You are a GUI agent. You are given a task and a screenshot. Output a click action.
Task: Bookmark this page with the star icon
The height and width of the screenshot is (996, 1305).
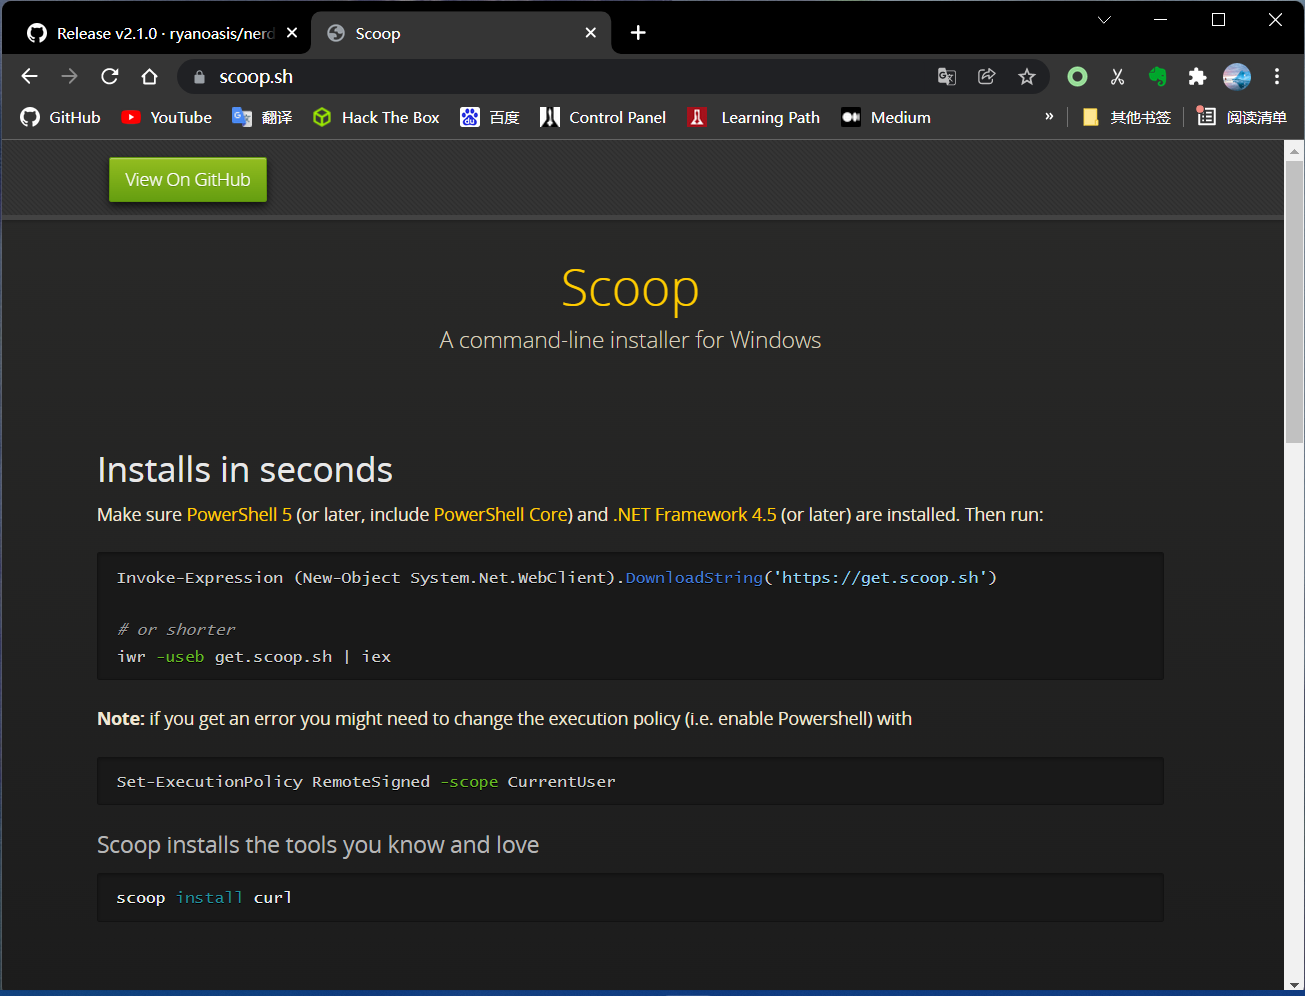tap(1027, 76)
